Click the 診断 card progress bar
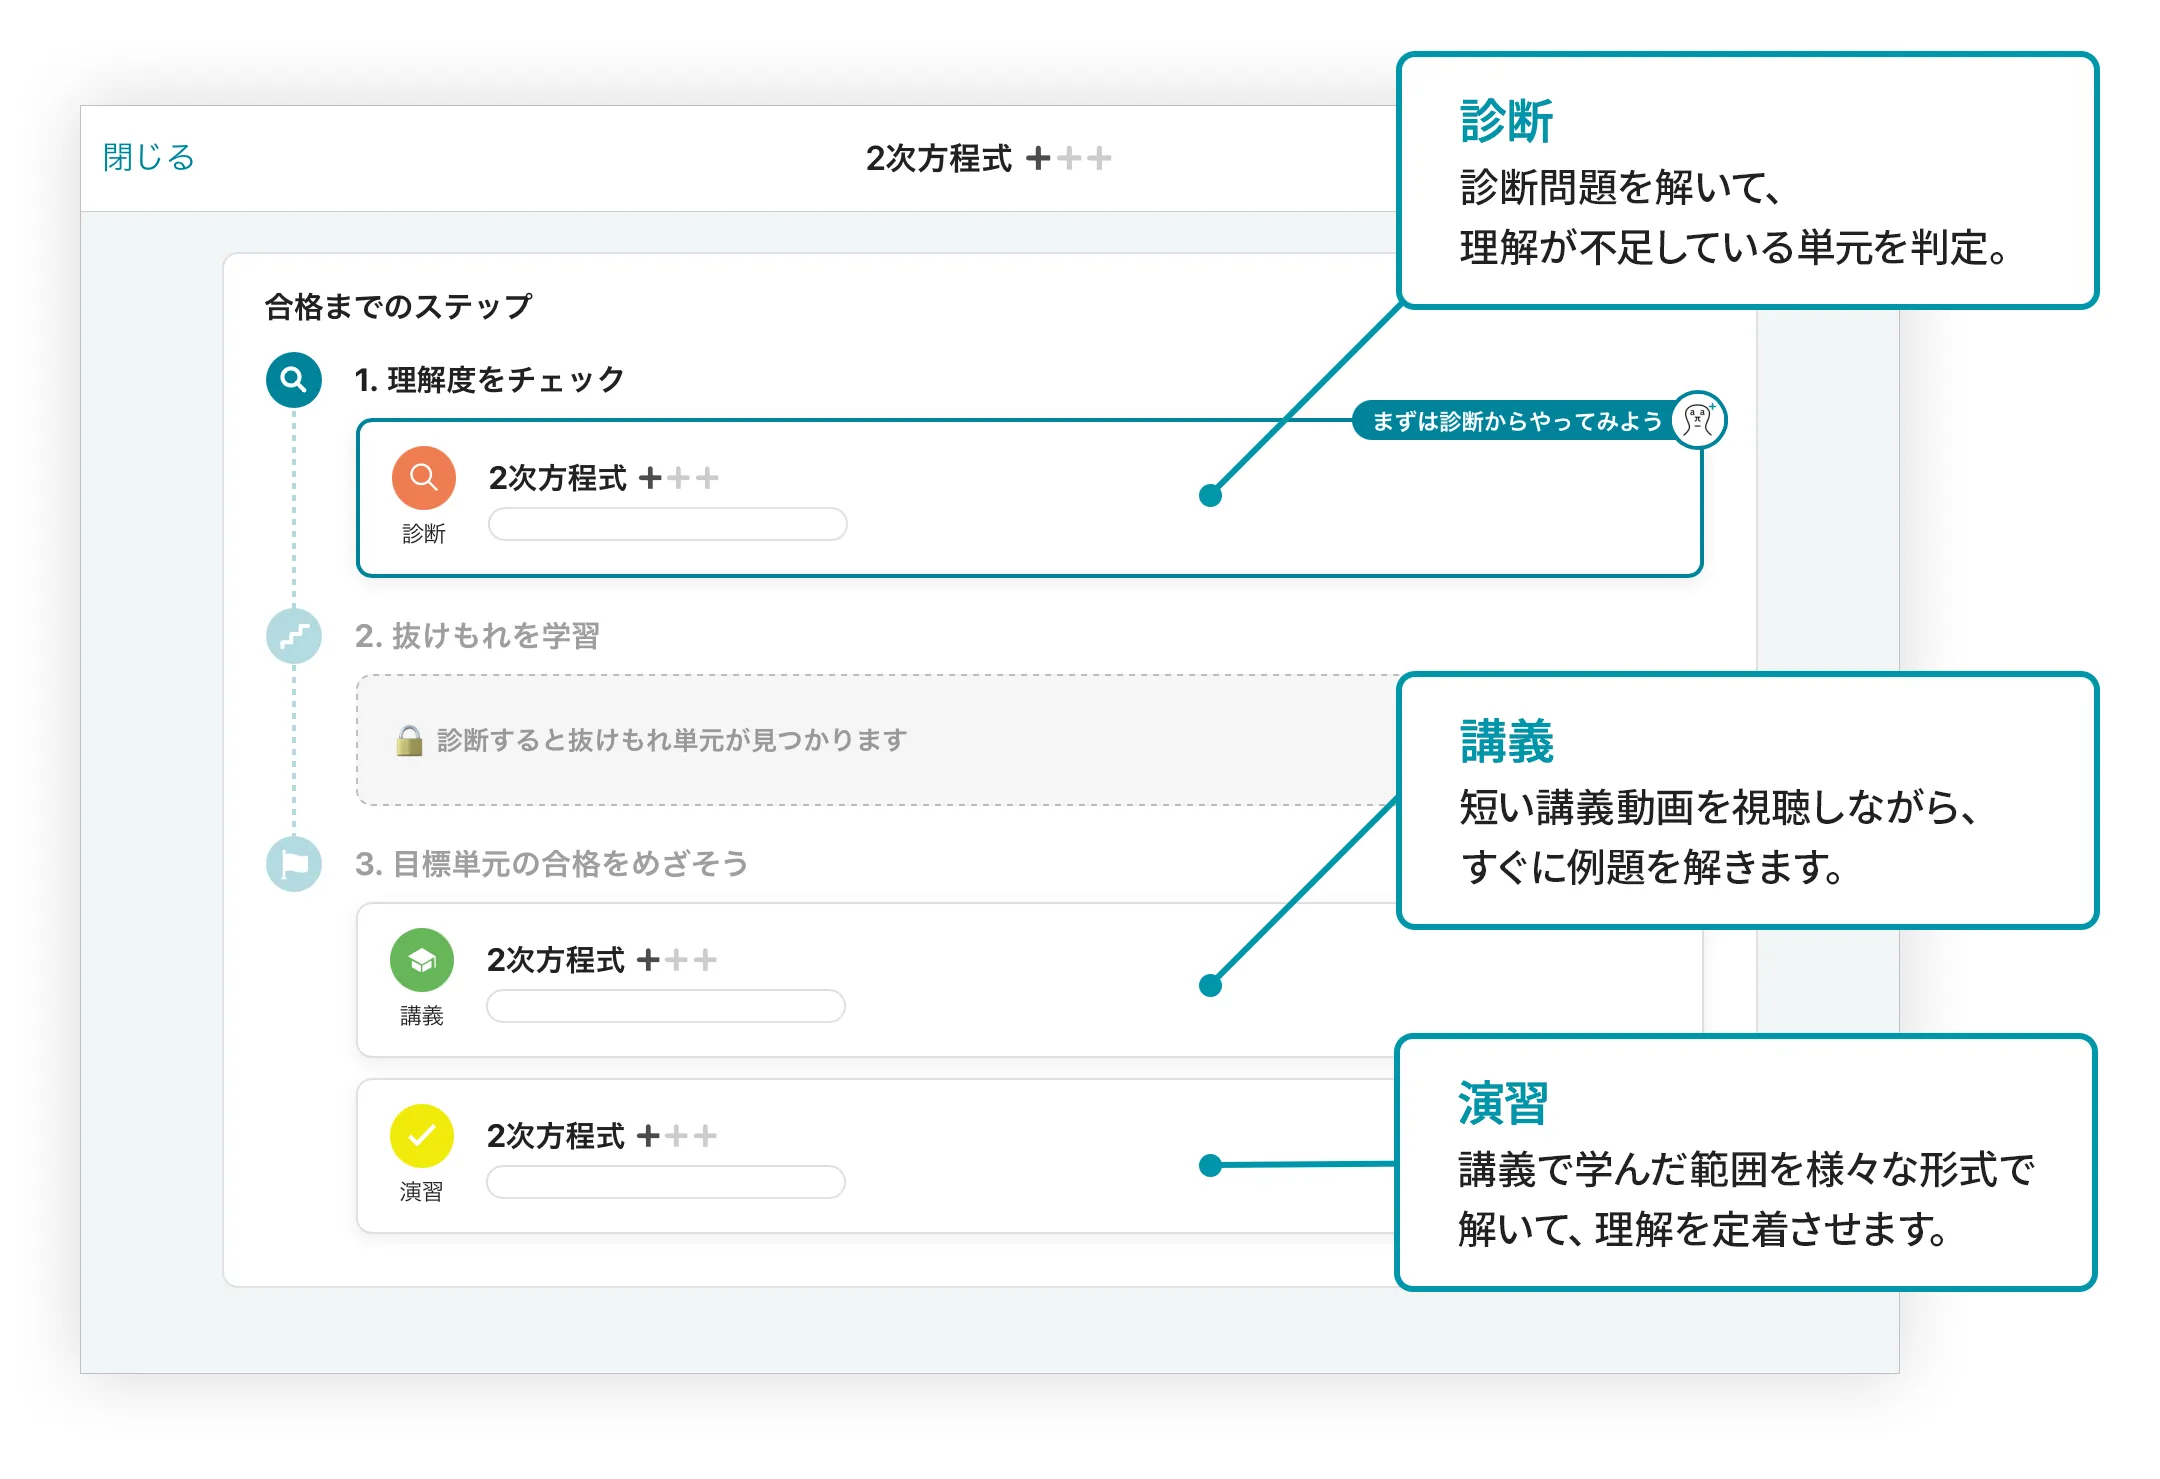Viewport: 2160px width, 1479px height. 668,524
